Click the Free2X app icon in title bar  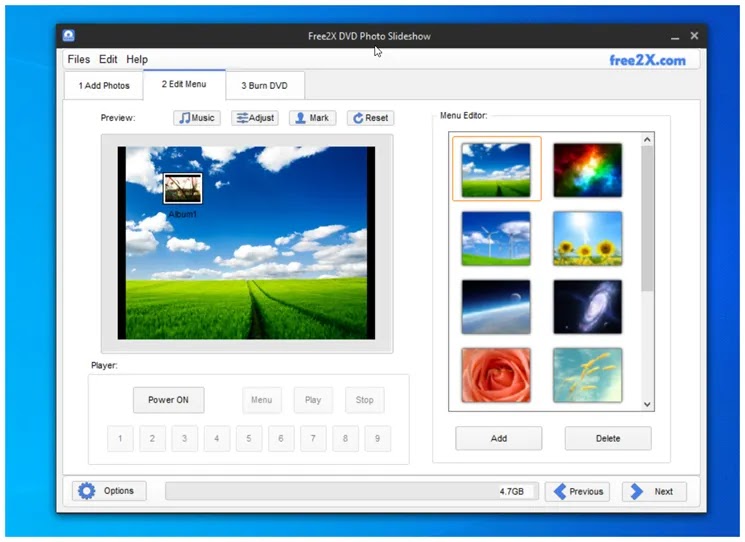pos(68,36)
